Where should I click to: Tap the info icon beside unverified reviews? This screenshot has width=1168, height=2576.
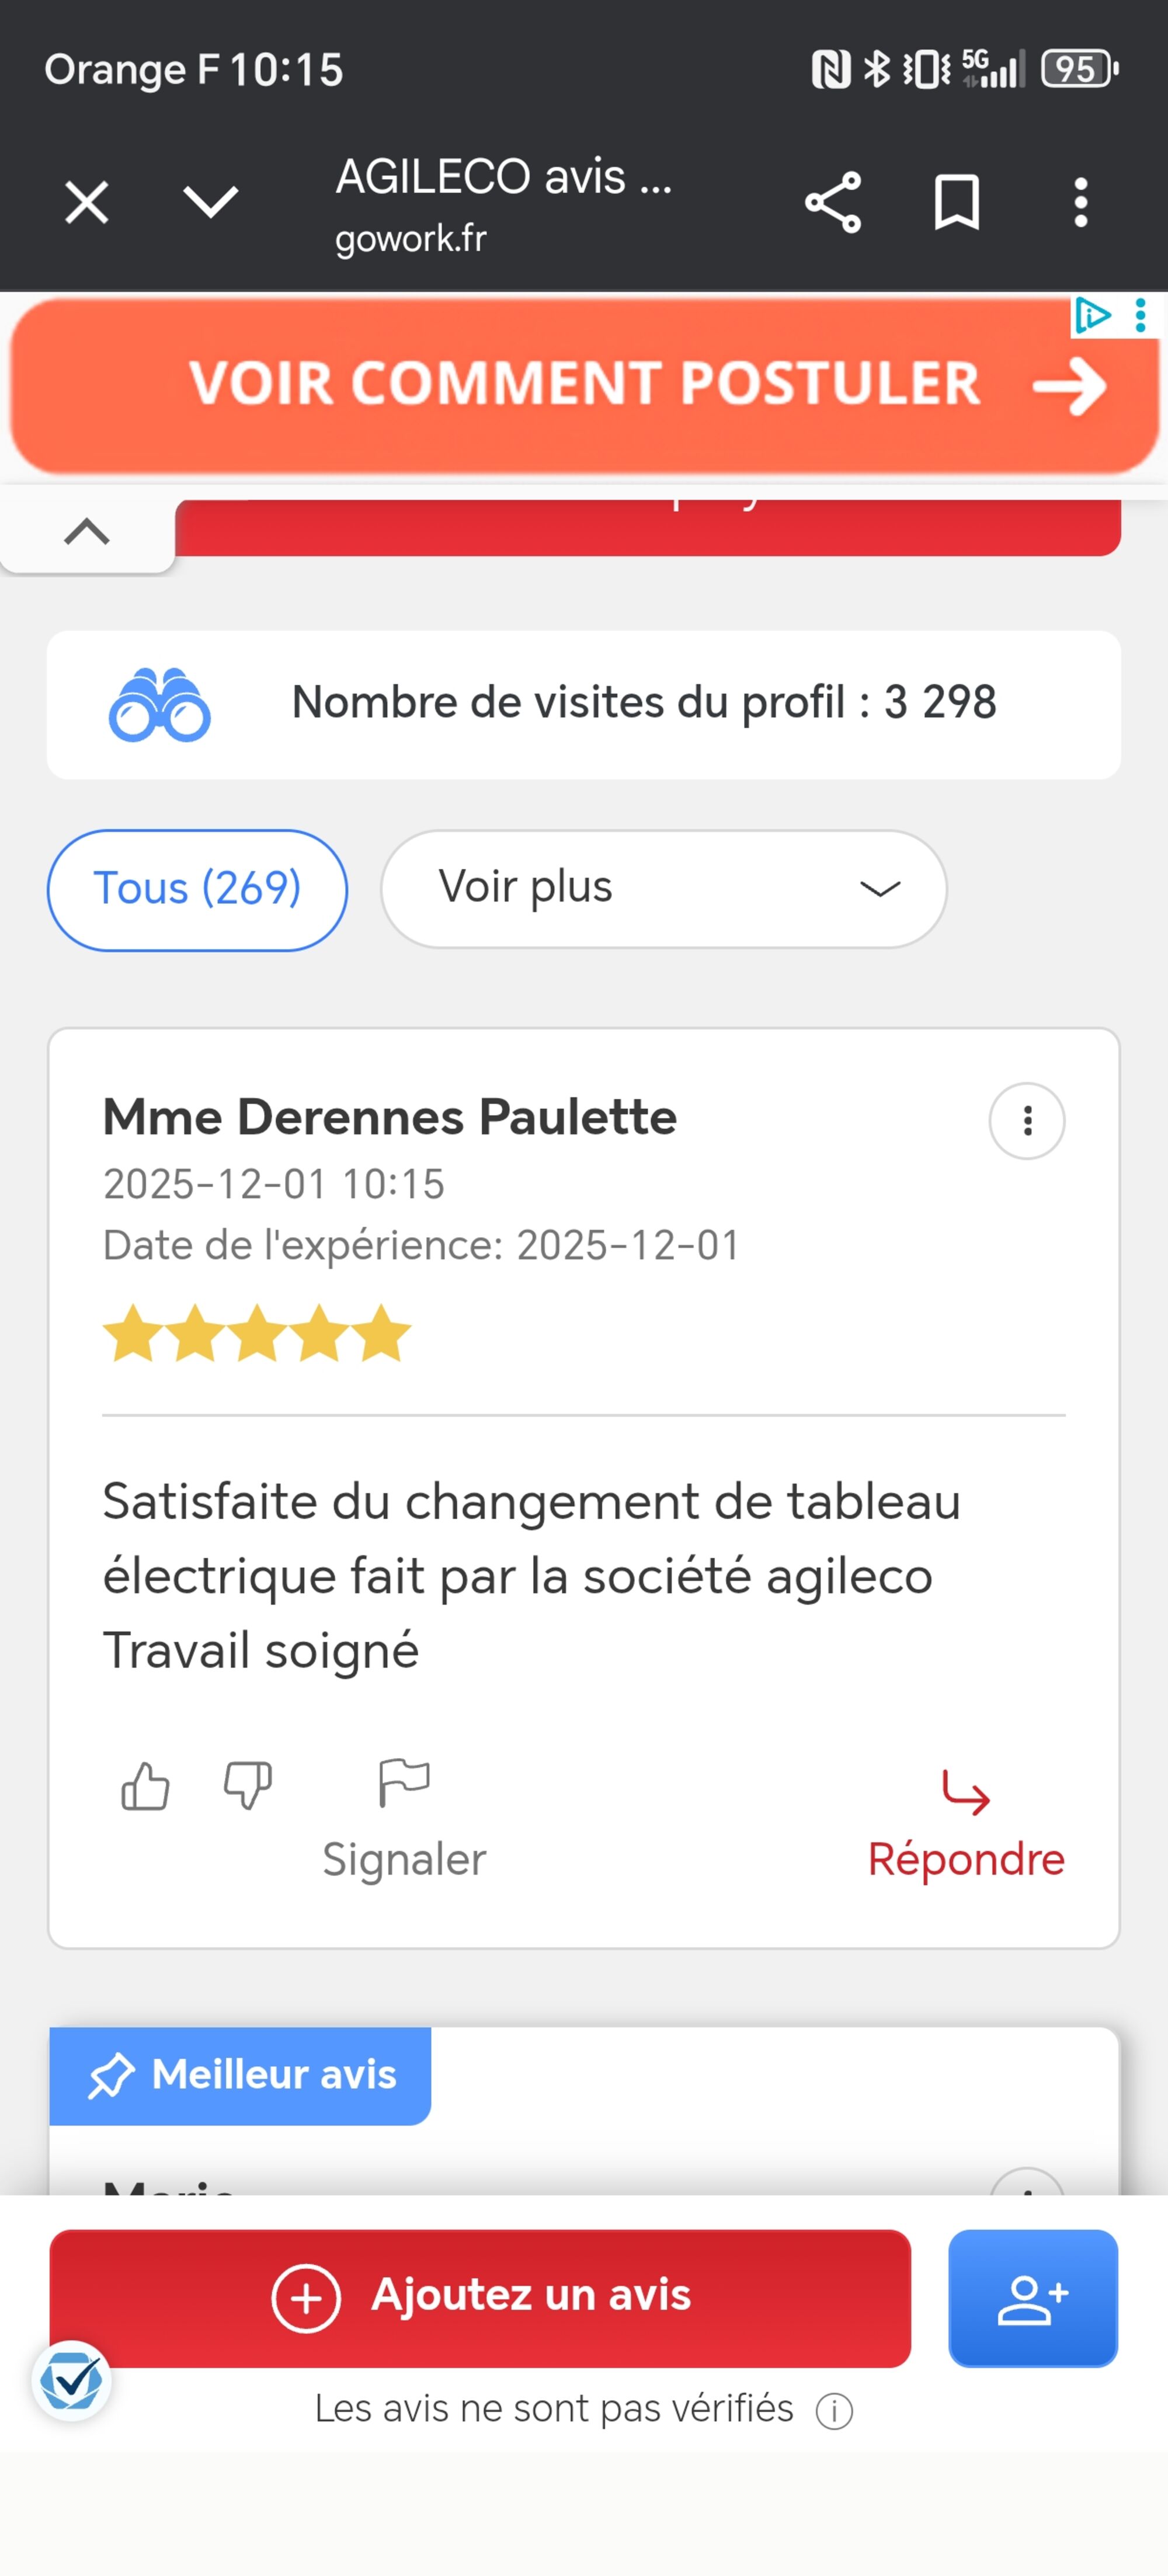click(x=834, y=2411)
